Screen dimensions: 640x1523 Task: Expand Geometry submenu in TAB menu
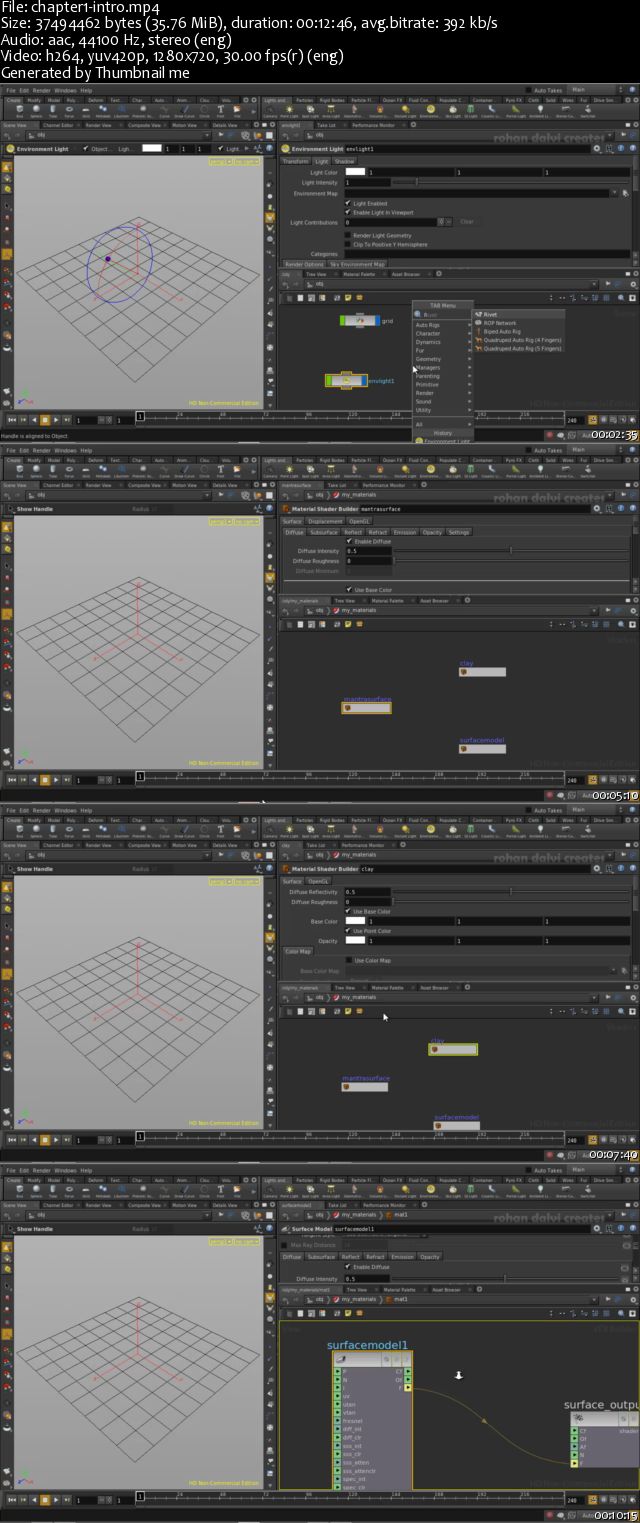coord(443,359)
